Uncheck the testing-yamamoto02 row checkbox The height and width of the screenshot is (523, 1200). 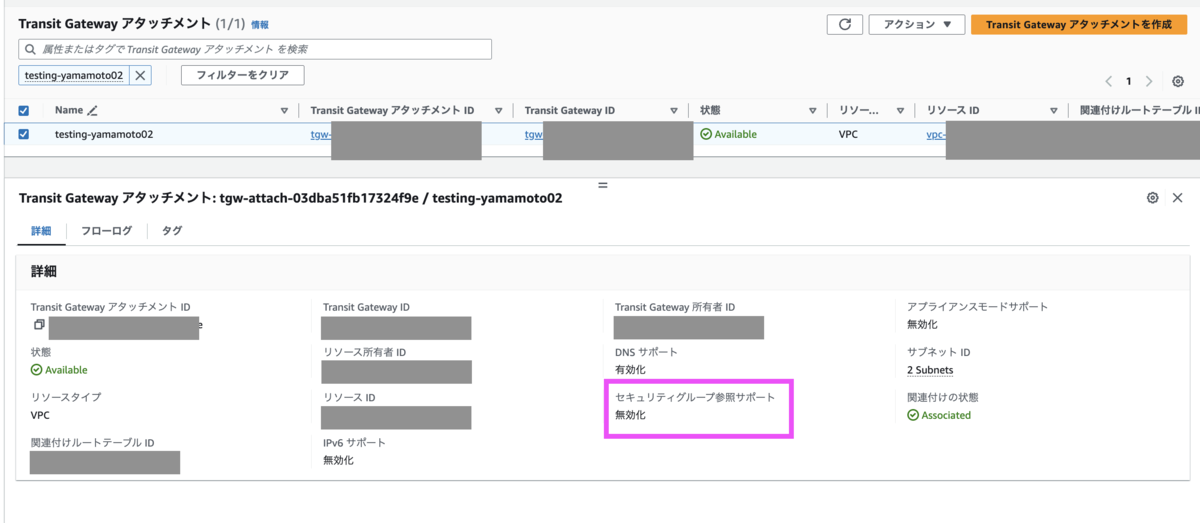point(24,134)
